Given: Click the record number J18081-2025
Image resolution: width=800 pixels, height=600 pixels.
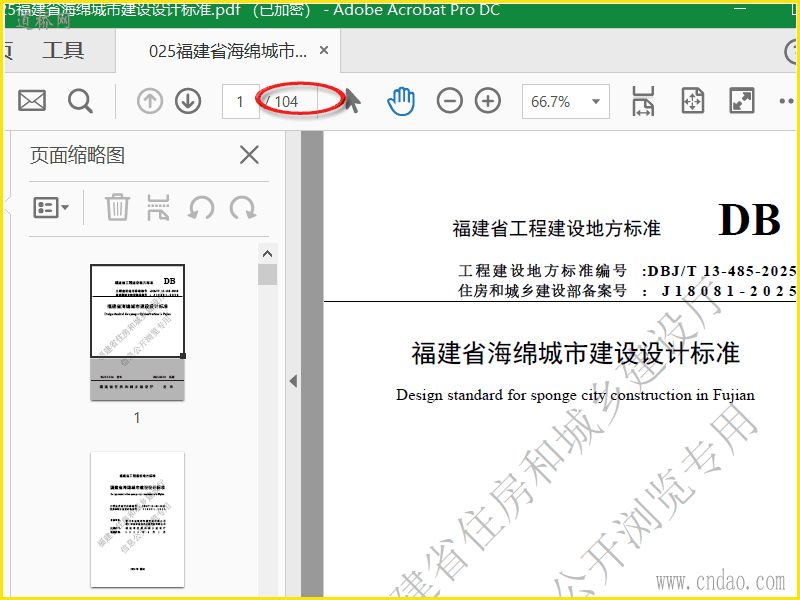Looking at the screenshot, I should [729, 291].
